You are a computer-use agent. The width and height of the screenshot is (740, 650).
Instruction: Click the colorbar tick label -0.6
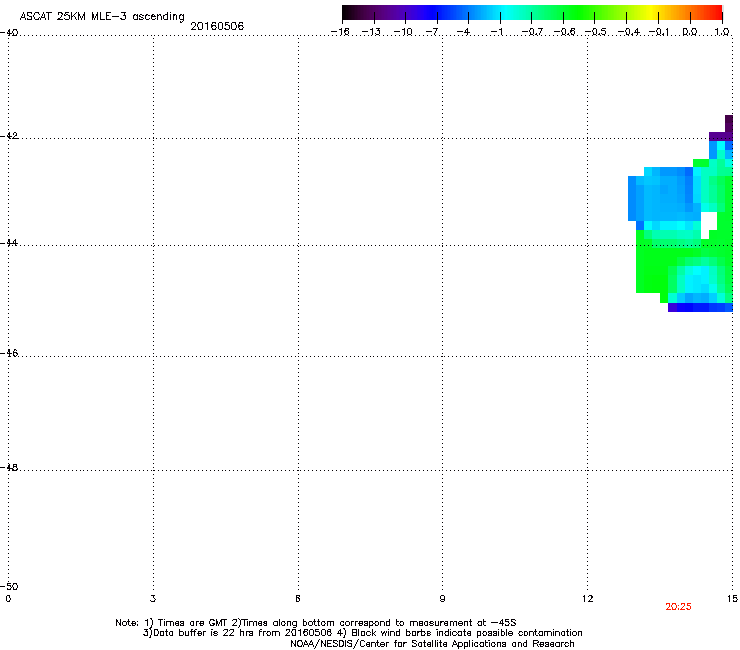564,32
